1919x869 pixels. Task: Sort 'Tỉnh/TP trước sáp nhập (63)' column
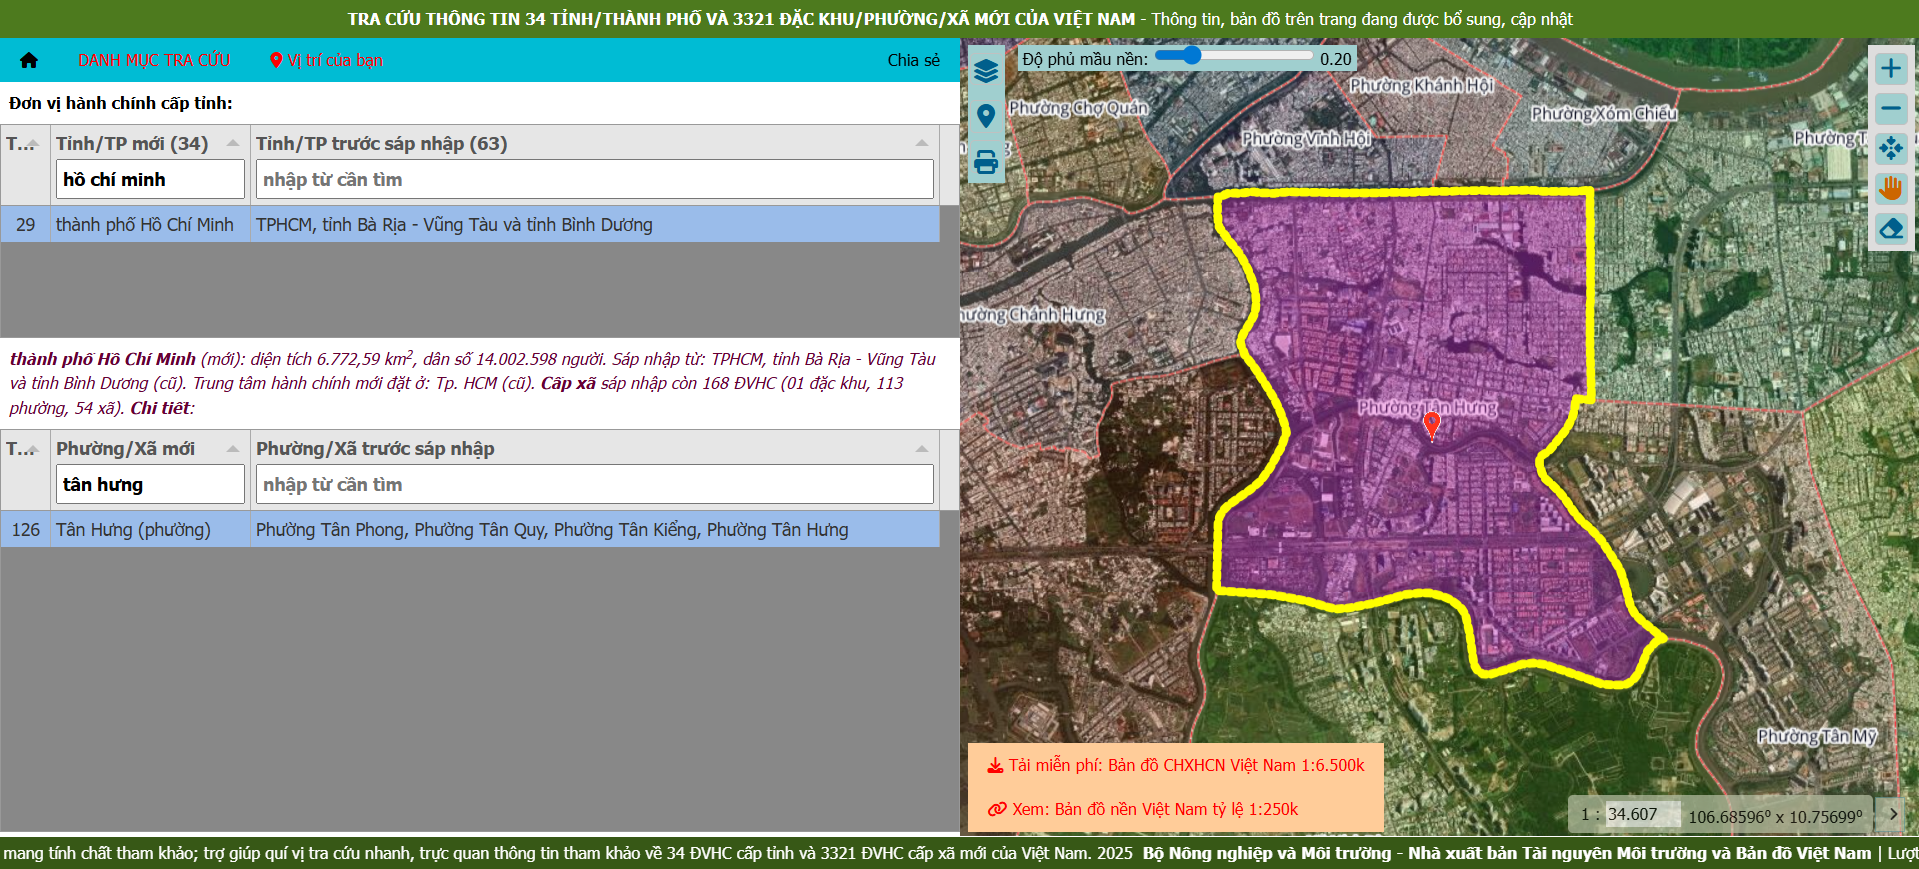pyautogui.click(x=921, y=143)
